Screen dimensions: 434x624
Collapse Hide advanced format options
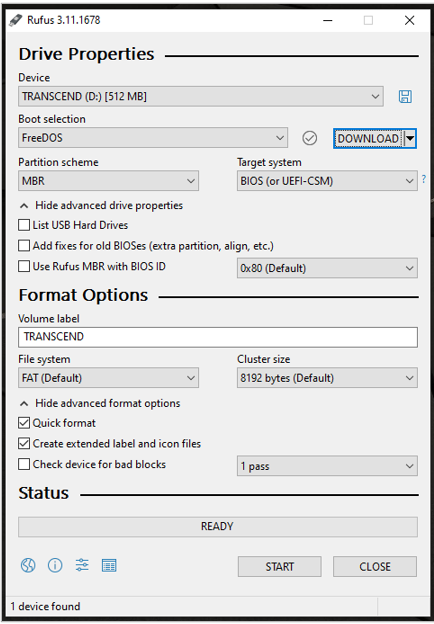pyautogui.click(x=100, y=403)
